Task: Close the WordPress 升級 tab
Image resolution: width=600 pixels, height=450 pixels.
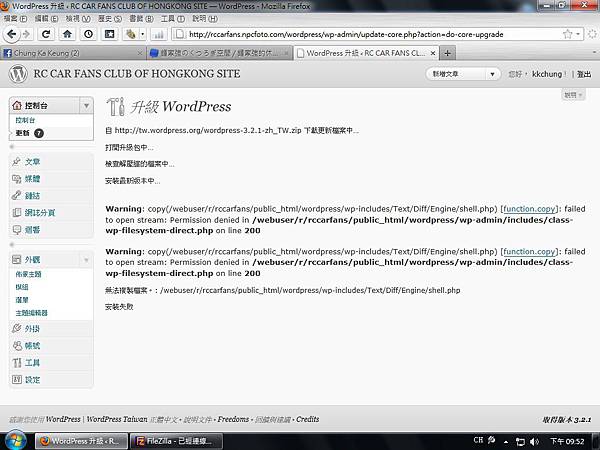Action: (433, 53)
